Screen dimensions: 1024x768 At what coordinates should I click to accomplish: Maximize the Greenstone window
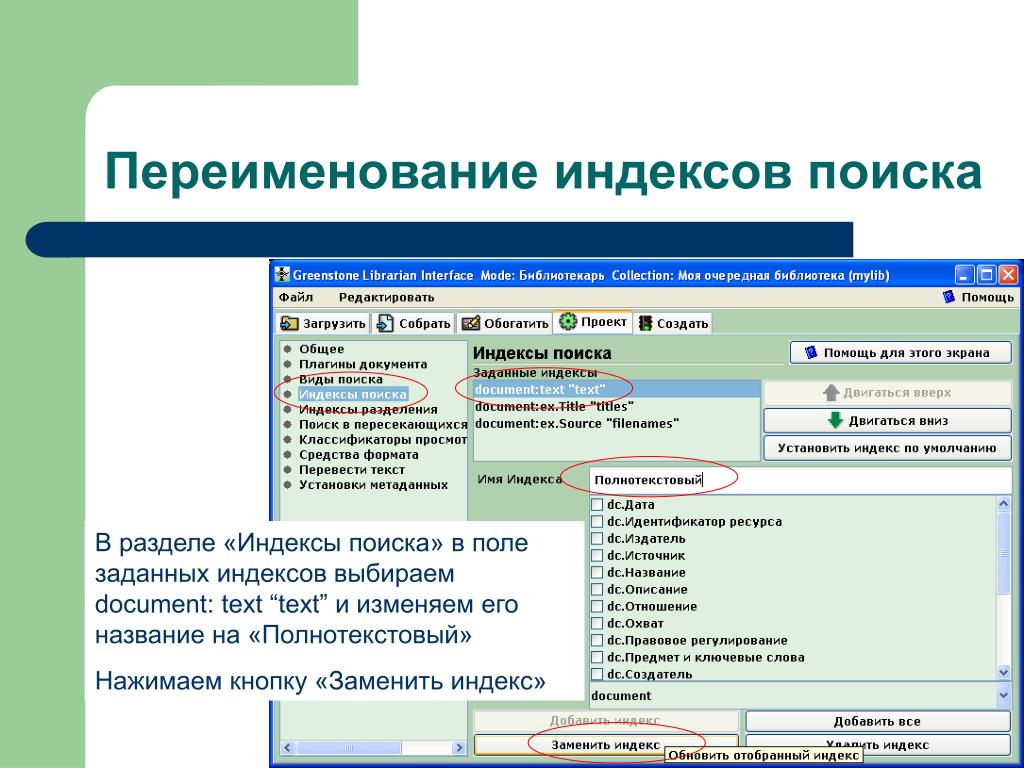[x=986, y=275]
